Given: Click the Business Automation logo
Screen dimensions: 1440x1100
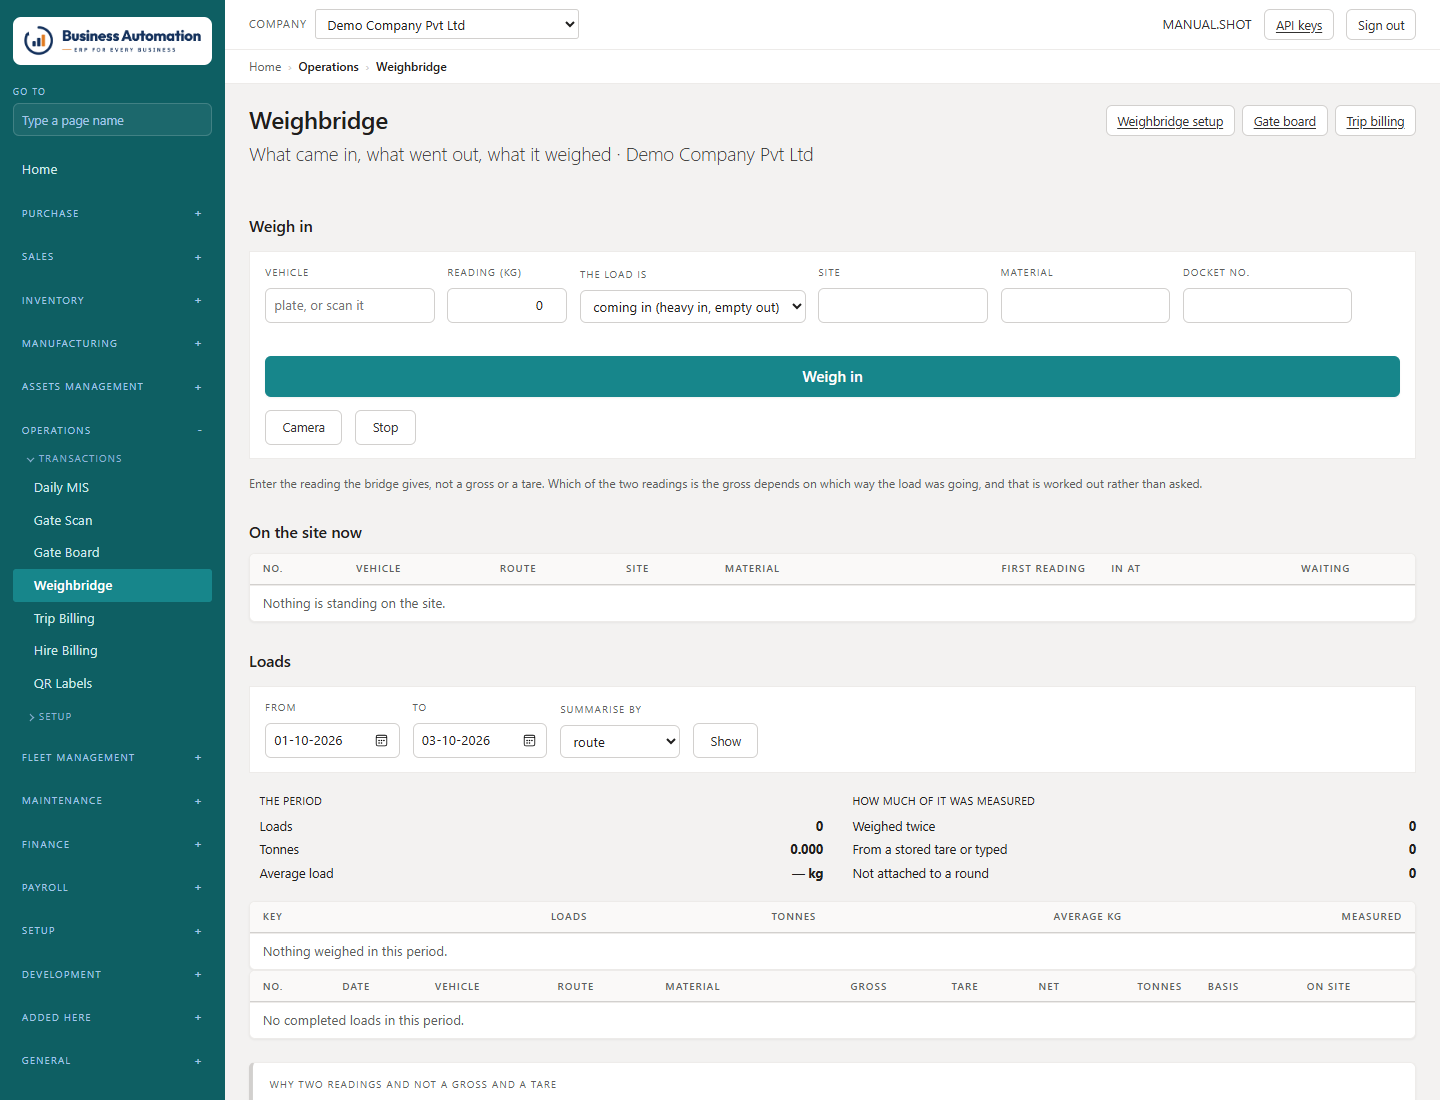Looking at the screenshot, I should [x=112, y=41].
